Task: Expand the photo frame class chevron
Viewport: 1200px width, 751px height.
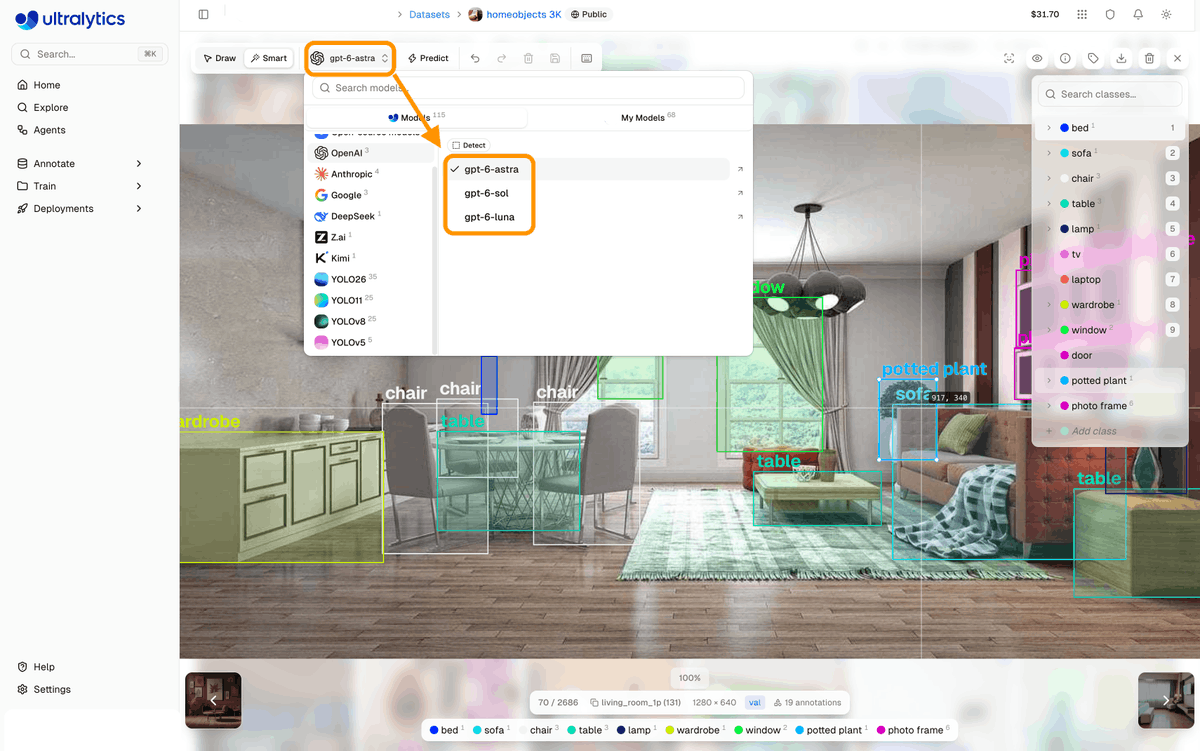Action: (1049, 405)
